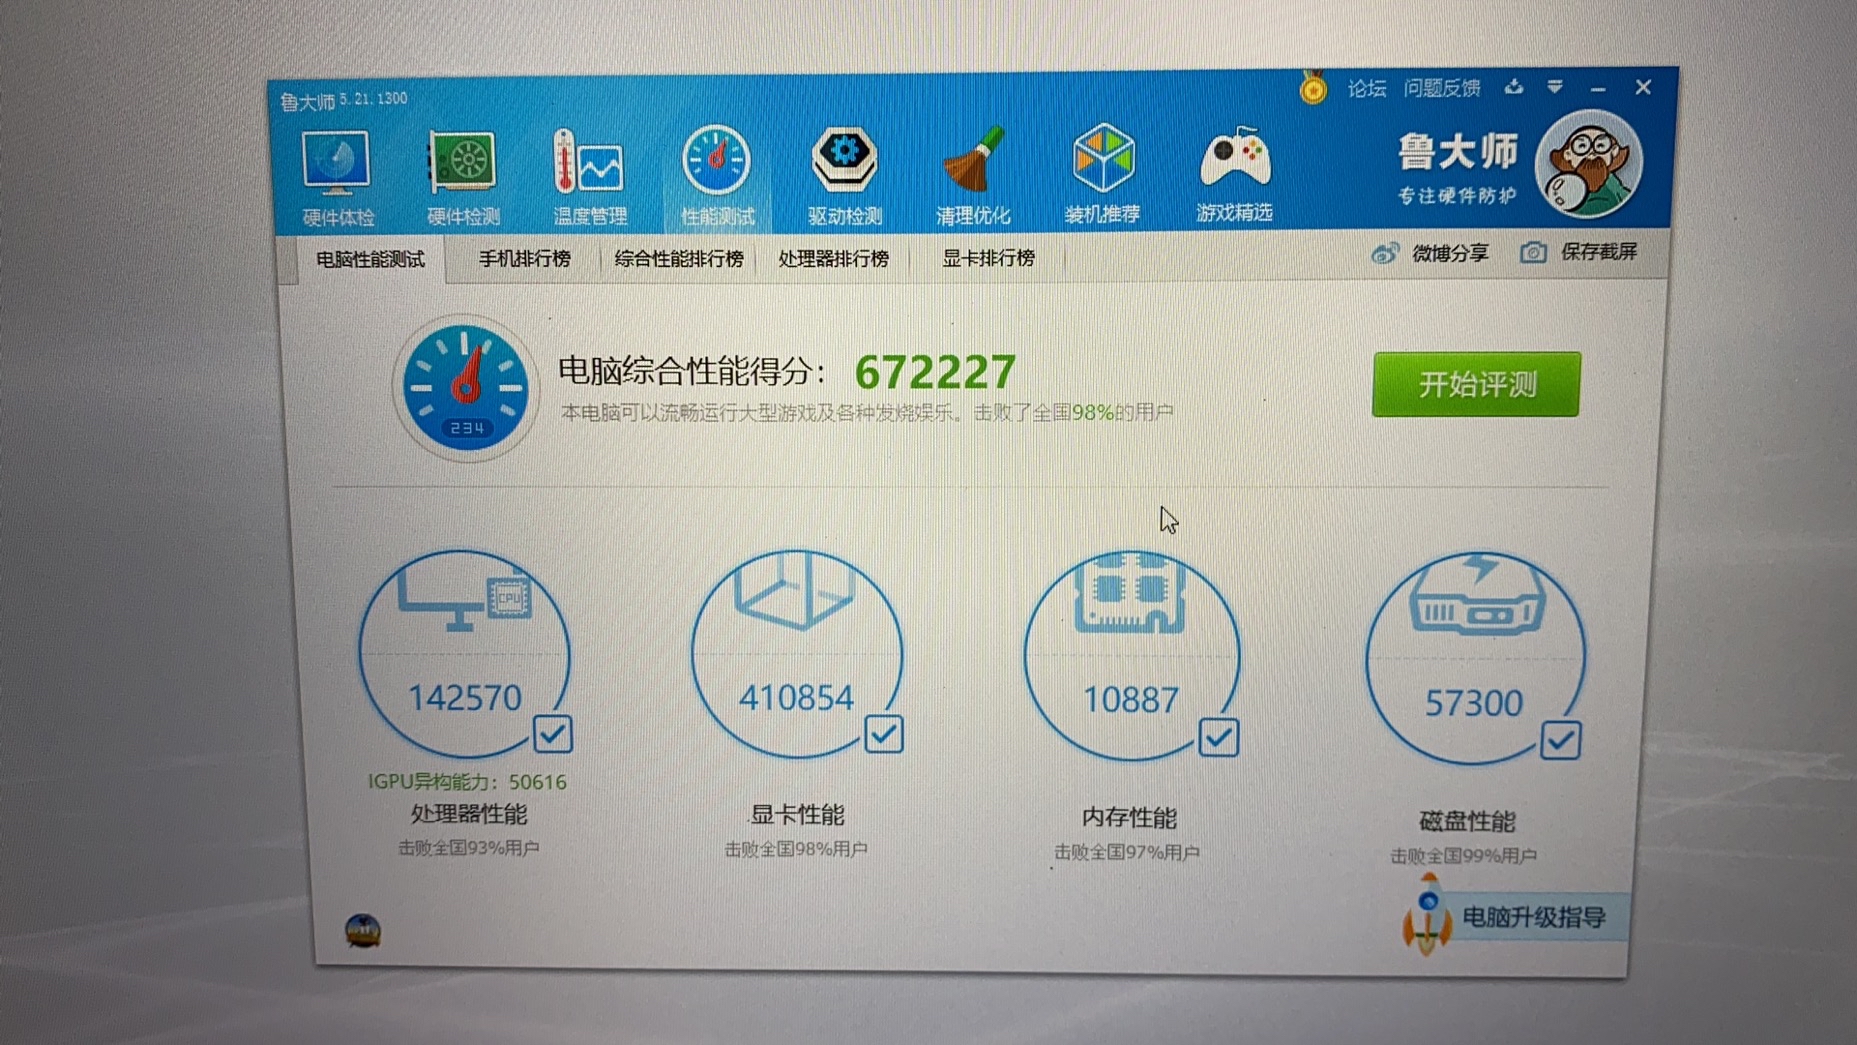Open the title bar dropdown menu arrow
Screen dimensions: 1857x1045
pyautogui.click(x=1555, y=87)
